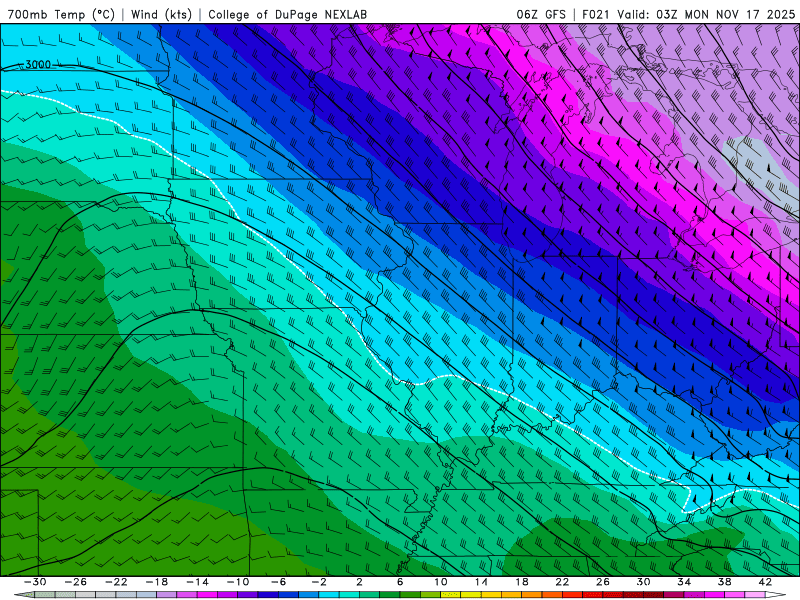
Task: Select the "30" color scale label
Action: 643,582
